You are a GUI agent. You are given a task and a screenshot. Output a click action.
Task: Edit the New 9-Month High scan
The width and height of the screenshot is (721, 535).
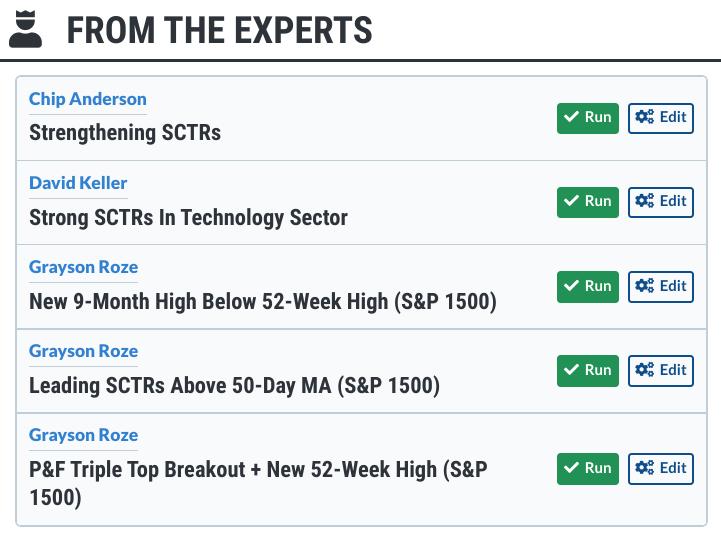pyautogui.click(x=661, y=287)
